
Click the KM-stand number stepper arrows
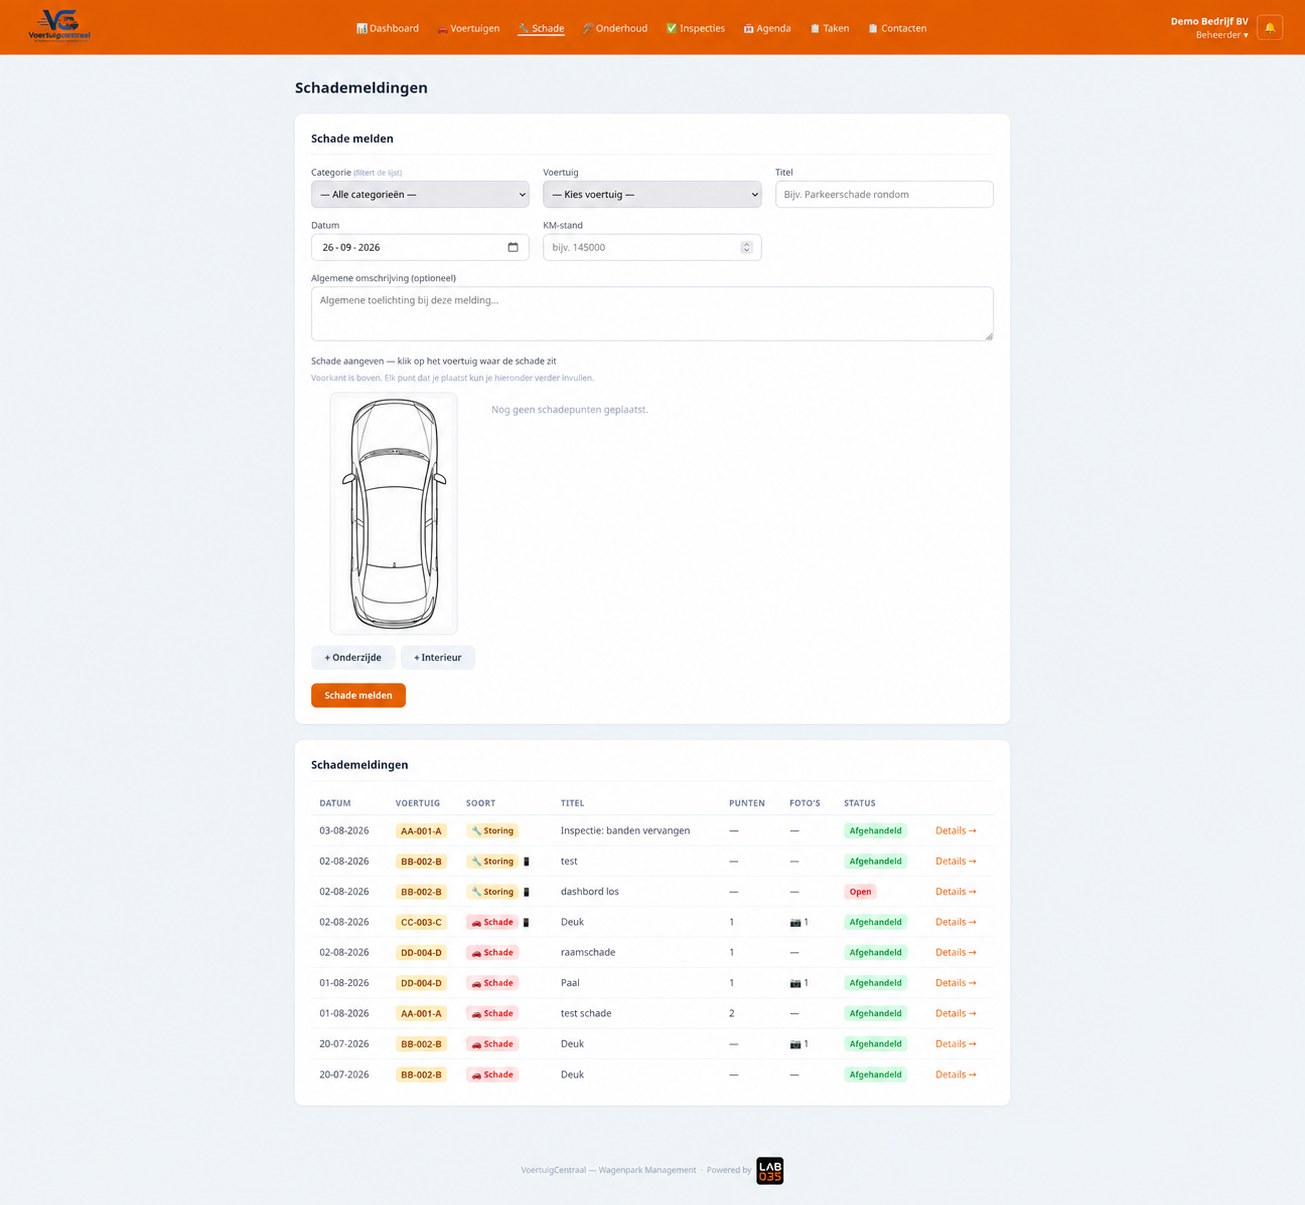pyautogui.click(x=746, y=247)
